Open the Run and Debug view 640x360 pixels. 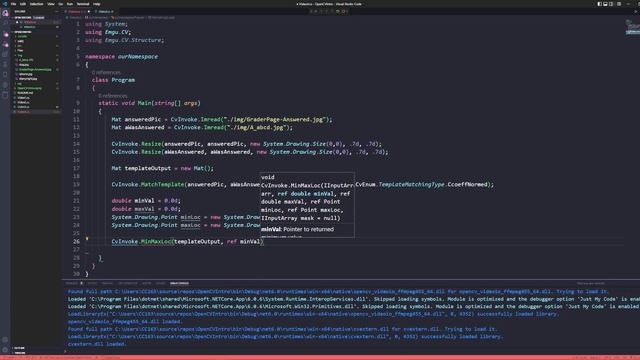(x=5, y=44)
